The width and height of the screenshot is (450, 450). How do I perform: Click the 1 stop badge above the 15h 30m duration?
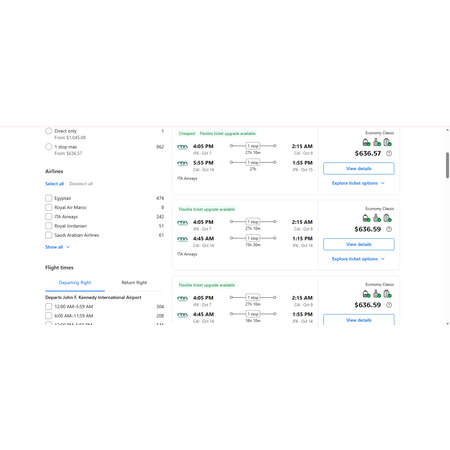[253, 238]
